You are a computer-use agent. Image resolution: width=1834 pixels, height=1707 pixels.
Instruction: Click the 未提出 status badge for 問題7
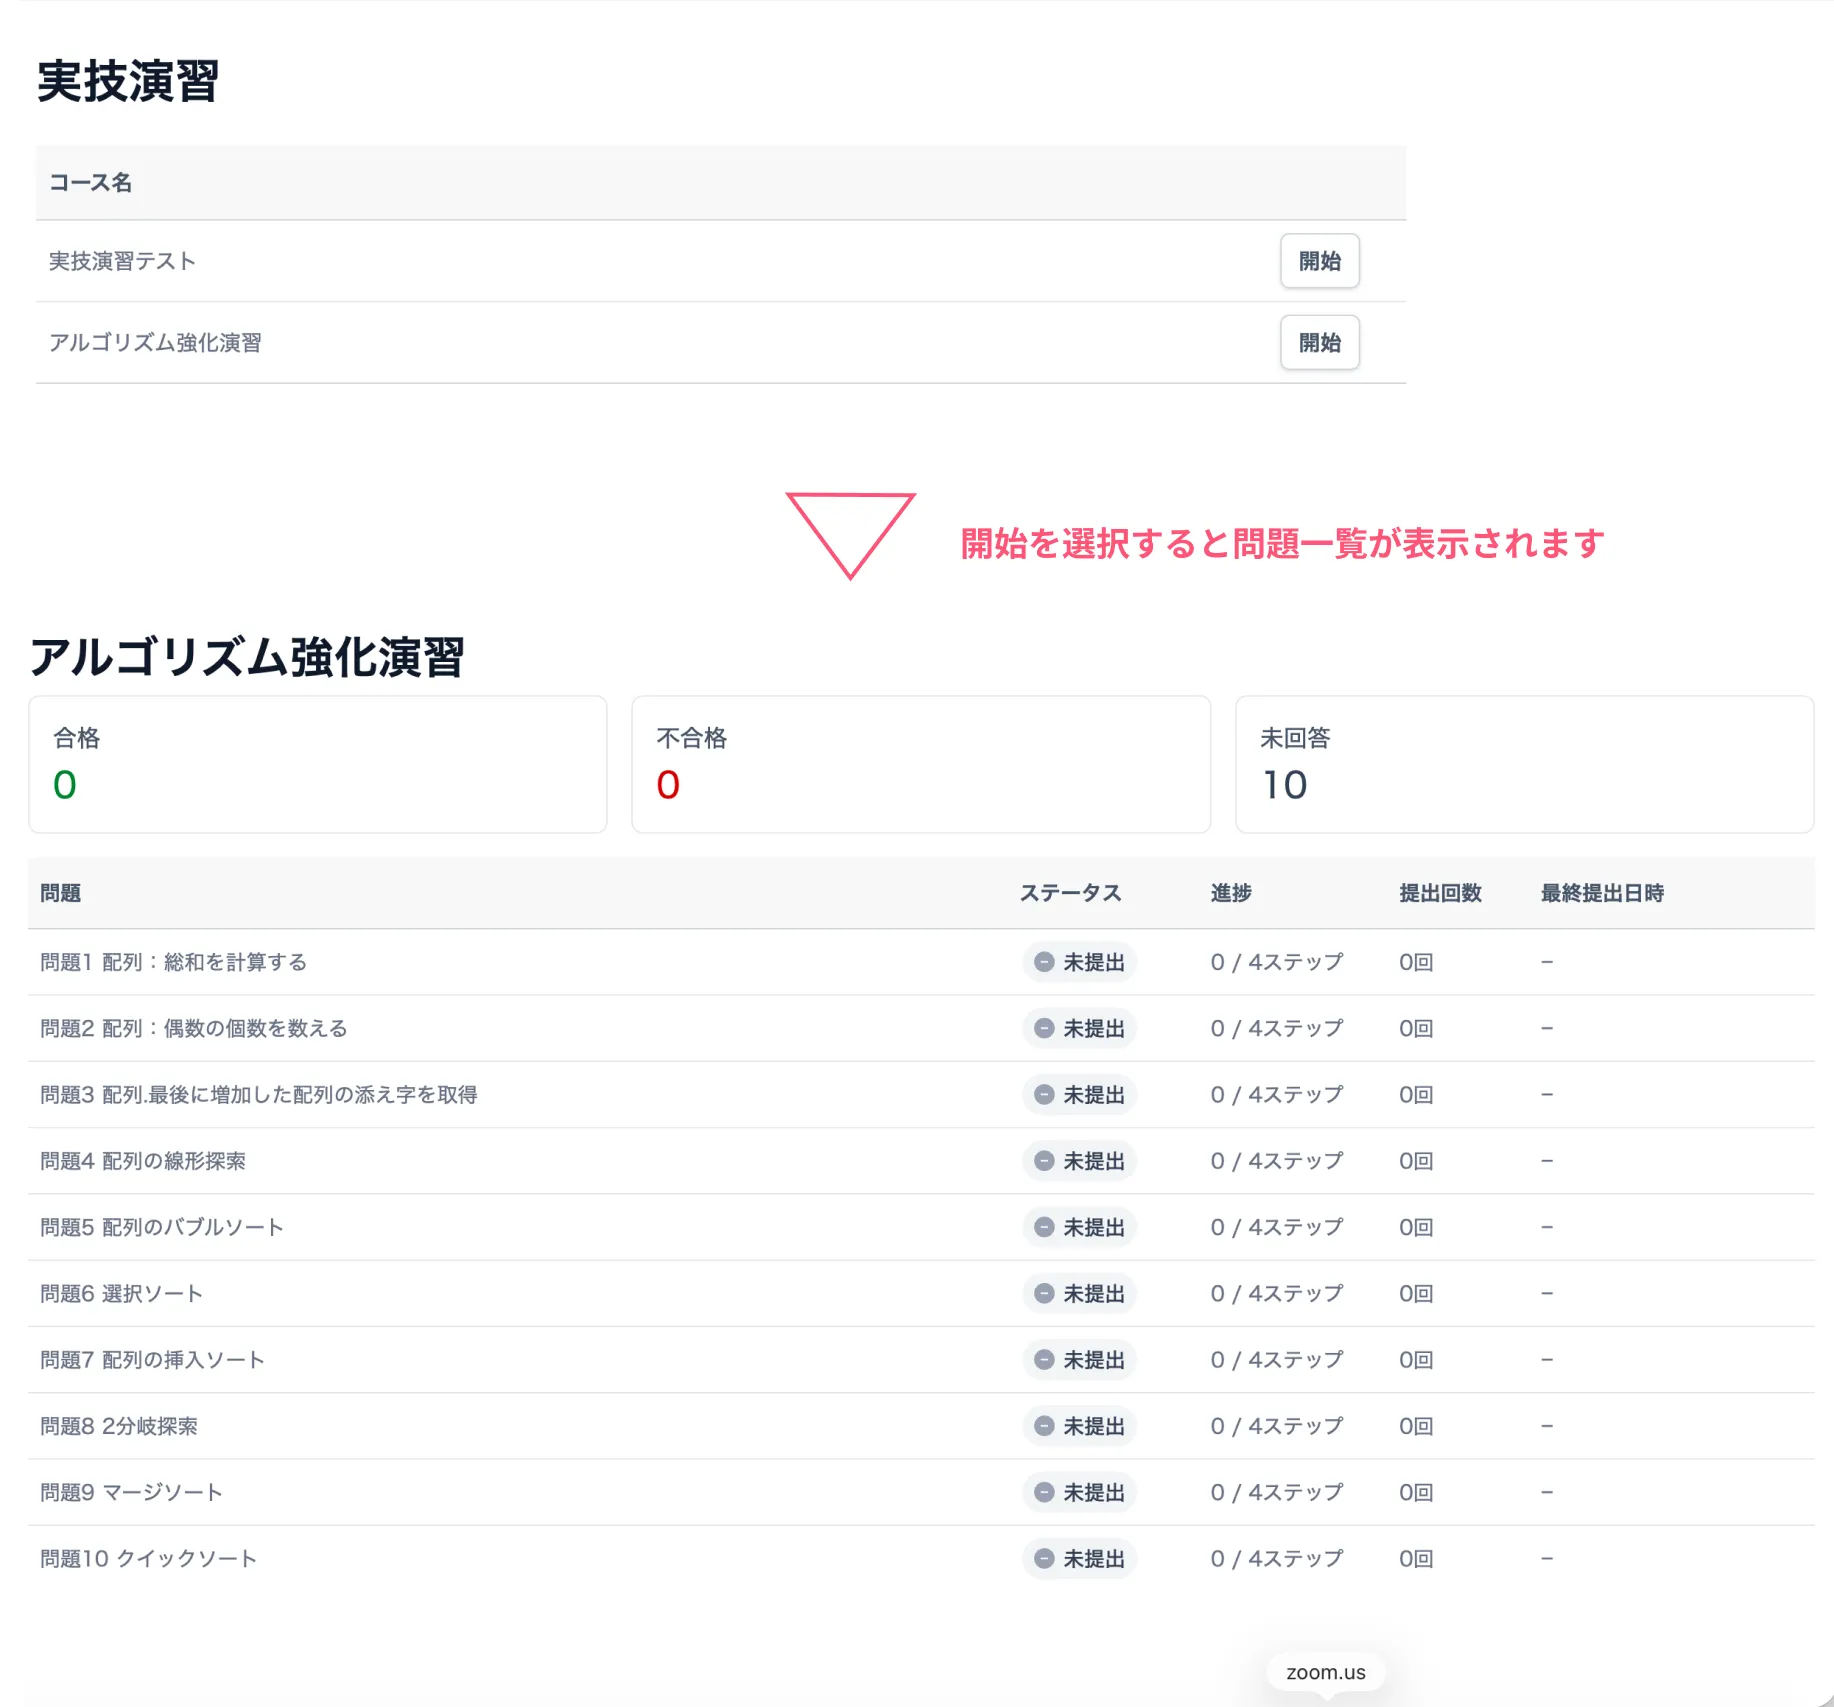tap(1079, 1360)
